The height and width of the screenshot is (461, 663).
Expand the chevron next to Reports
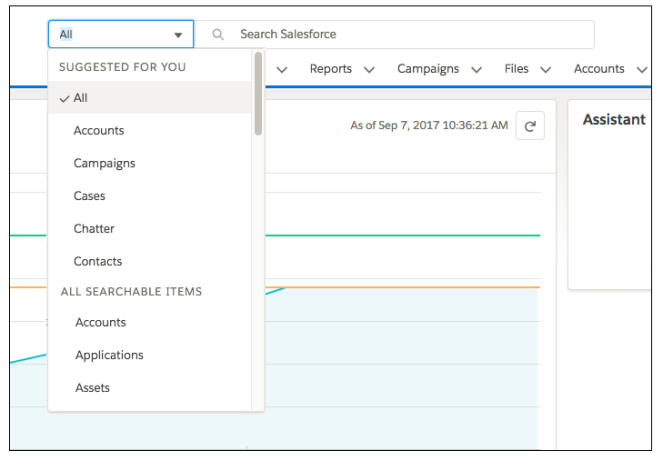pos(369,69)
